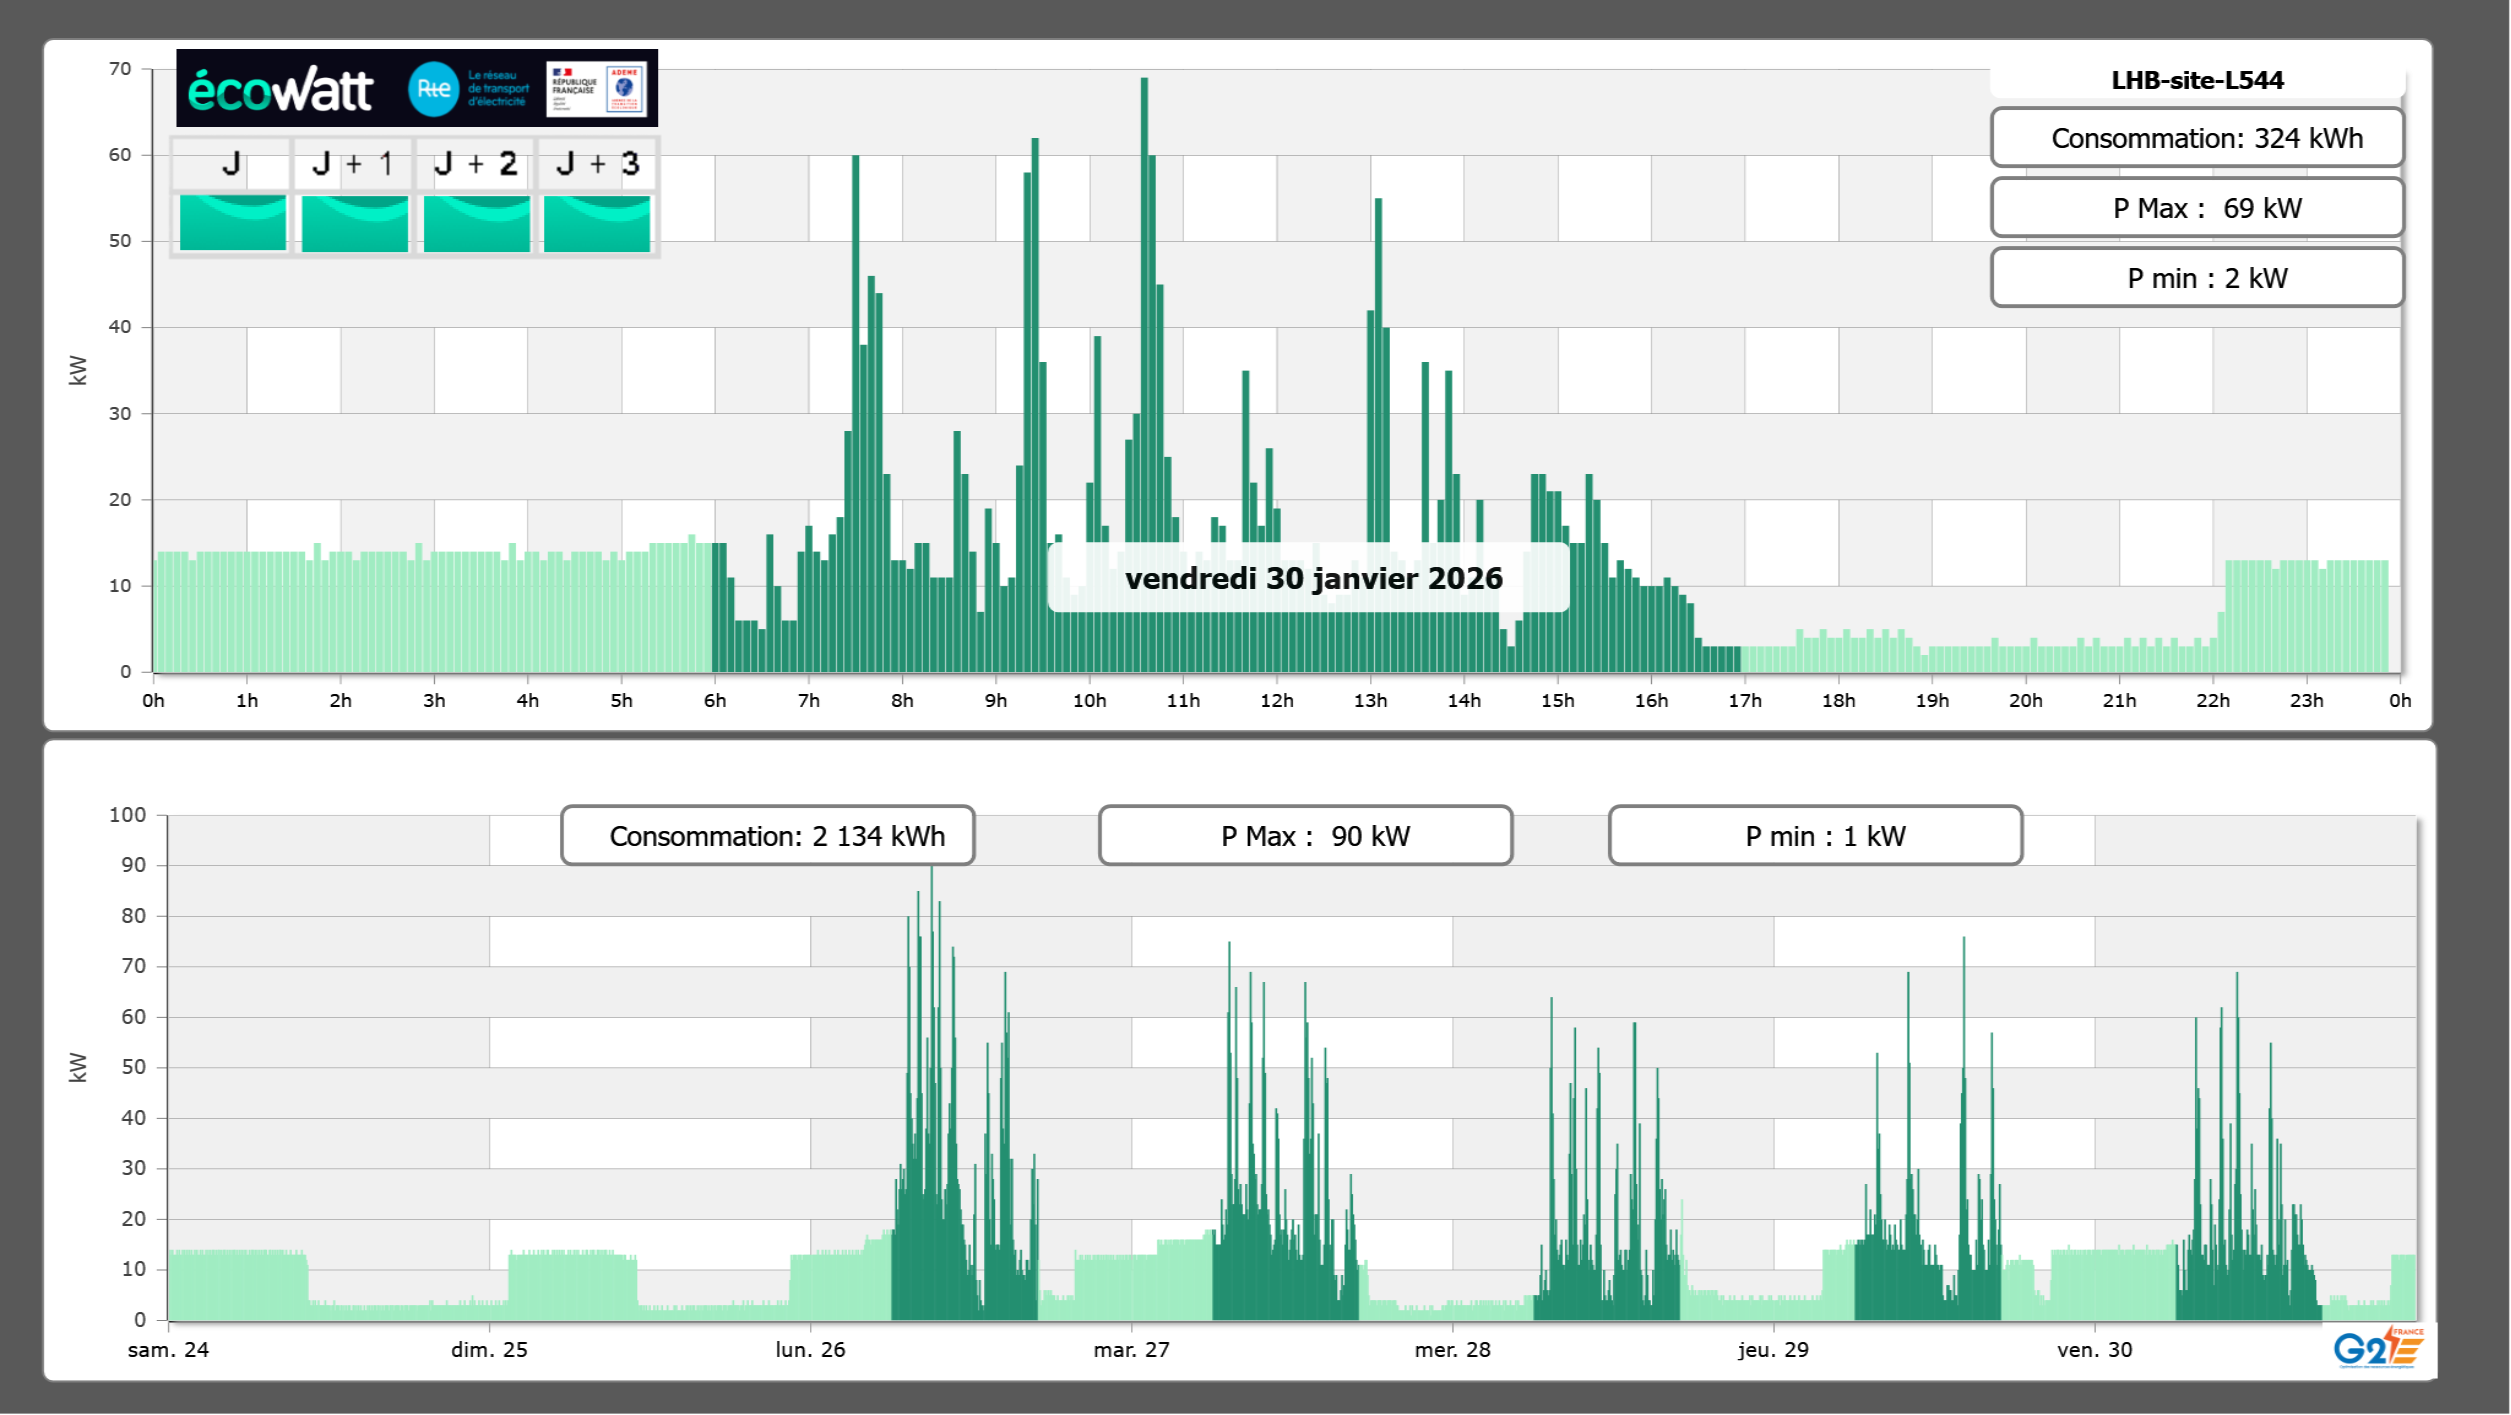Click the ven. 30 label on weekly axis
Screen dimensions: 2511x1415
[2094, 1350]
